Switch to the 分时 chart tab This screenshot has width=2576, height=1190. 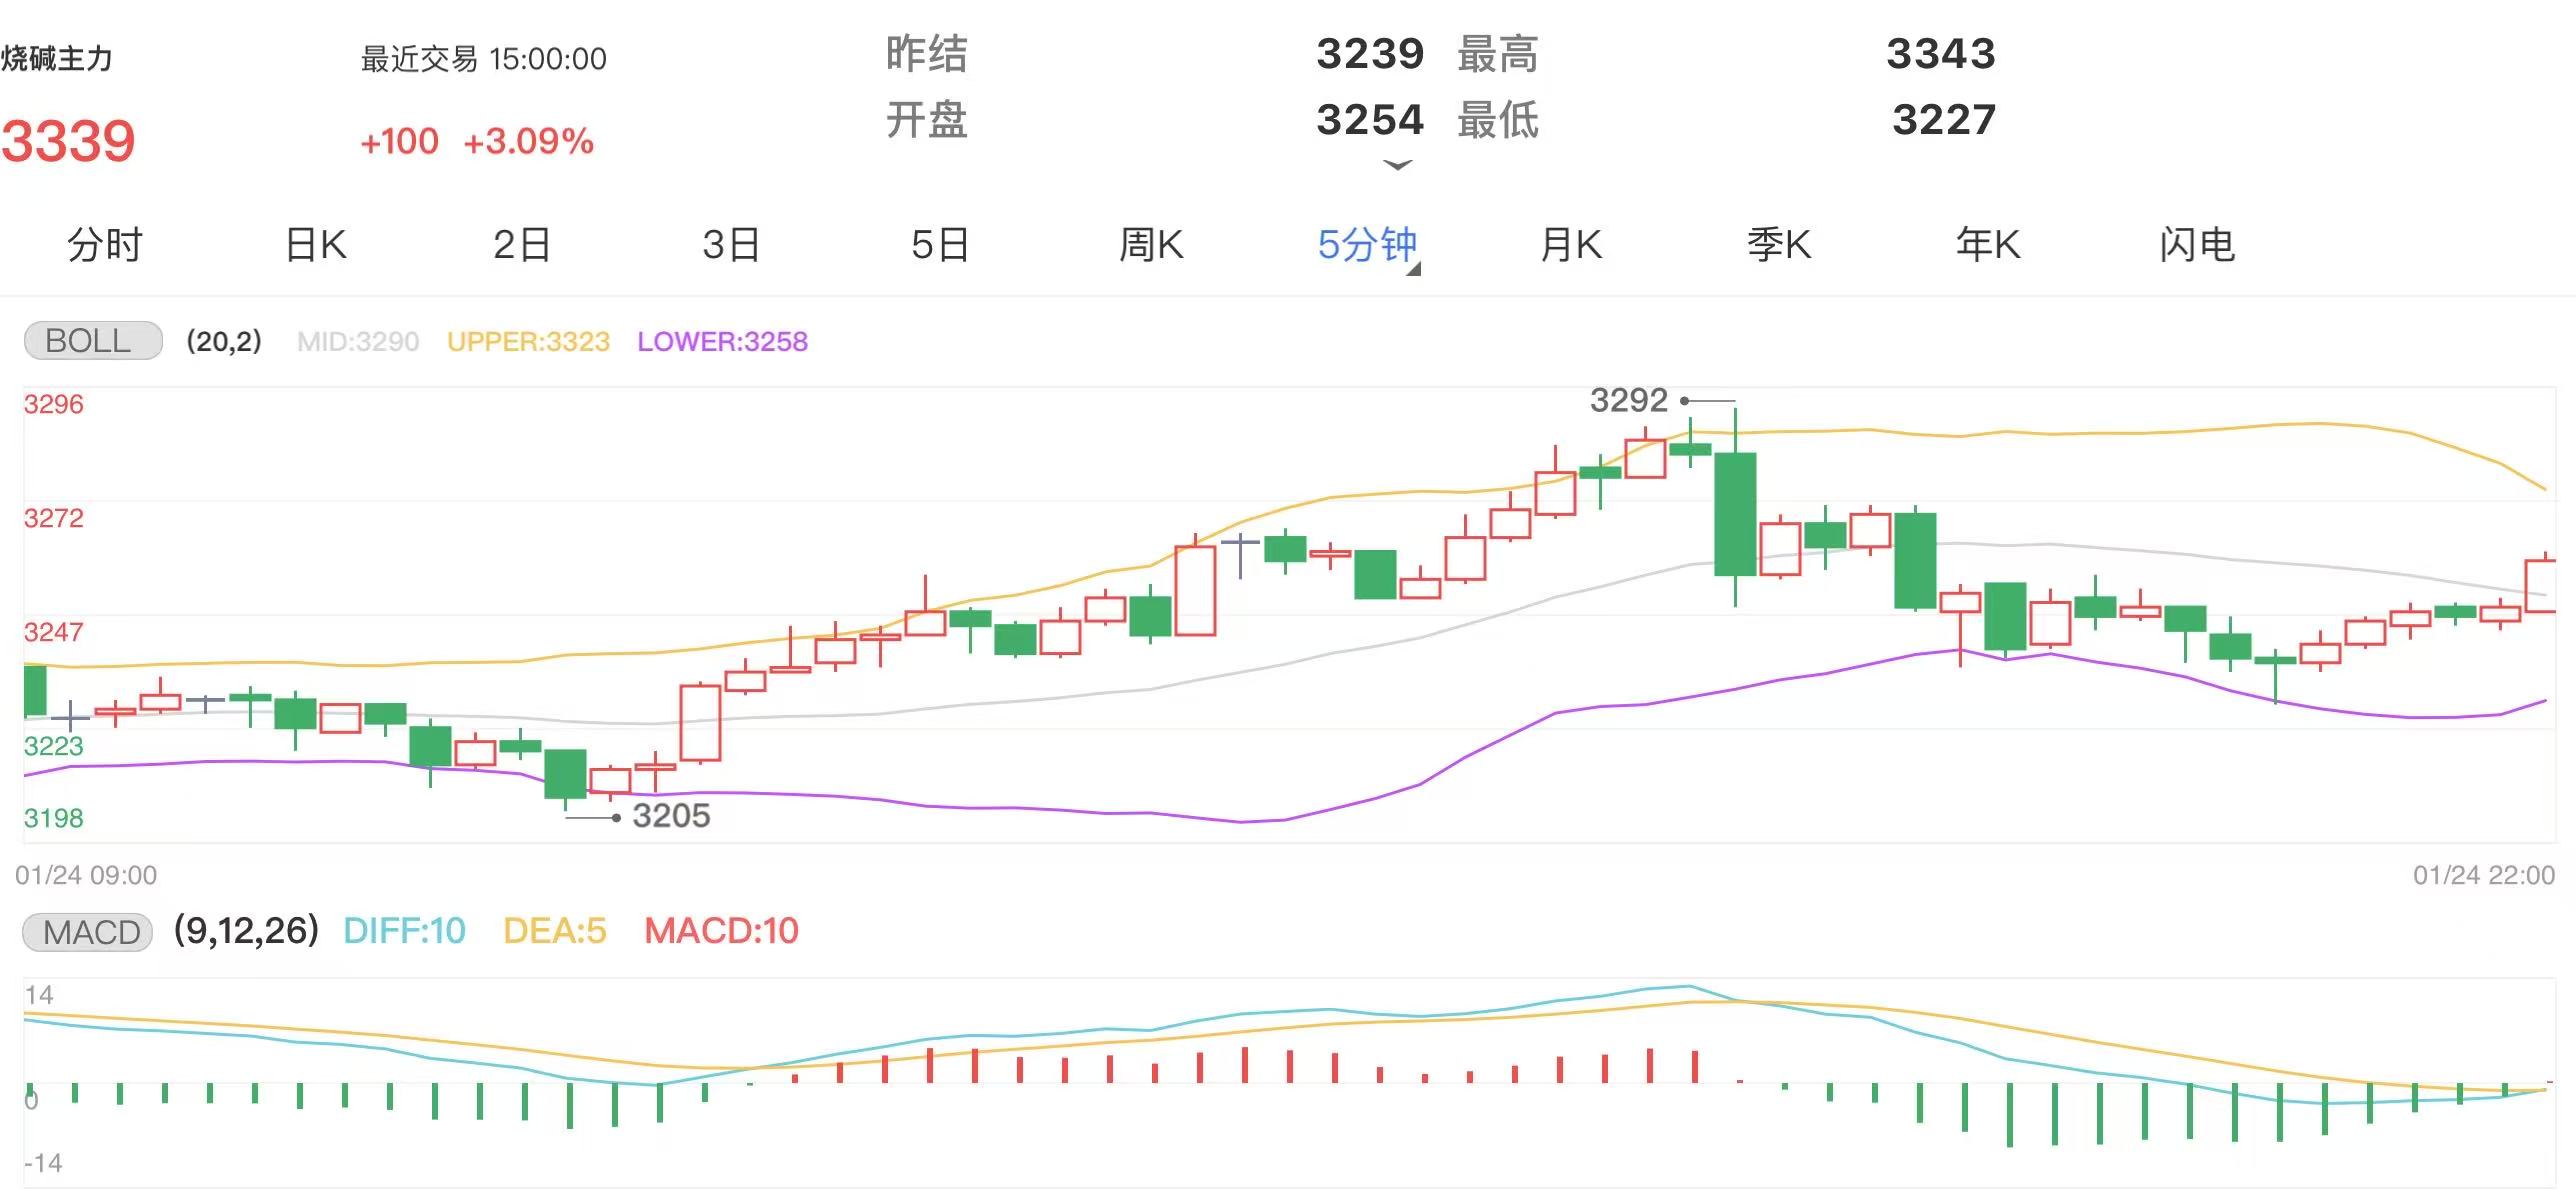pos(105,245)
